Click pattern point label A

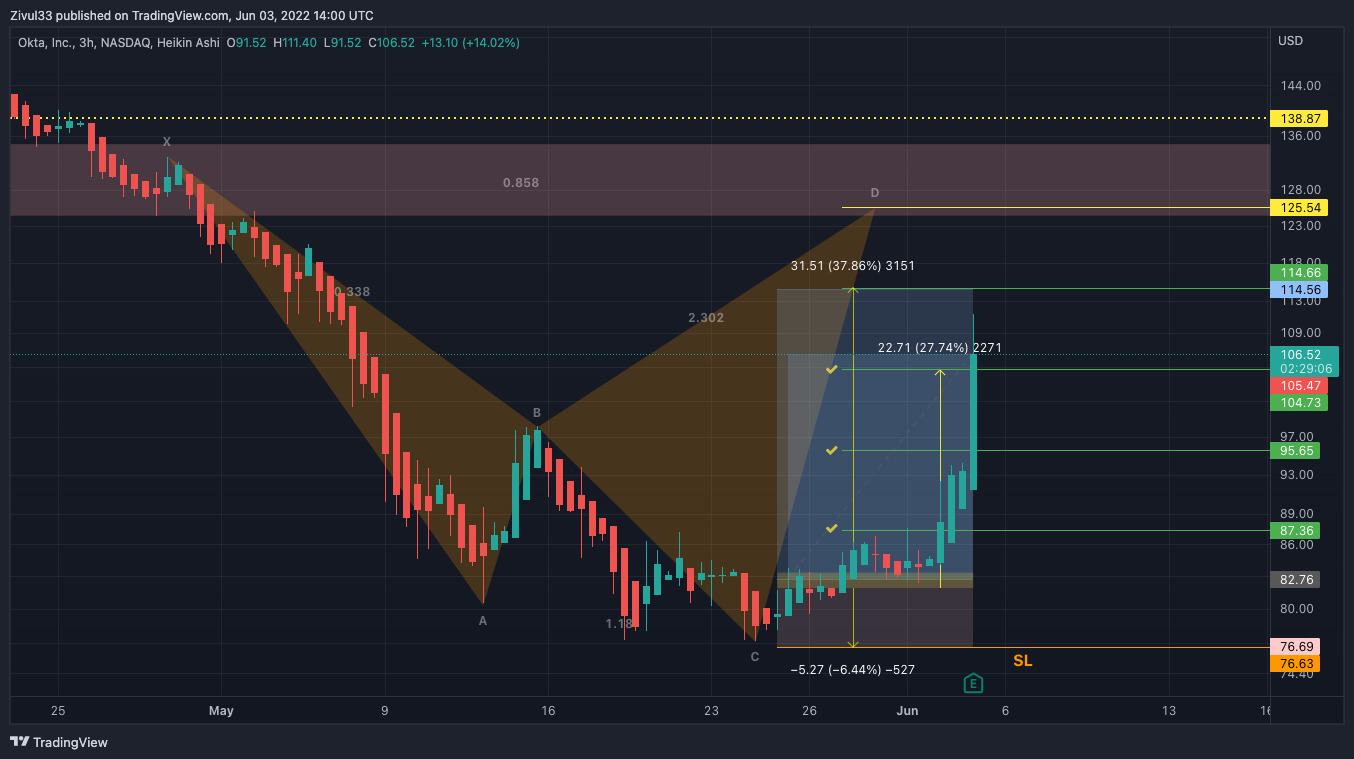[482, 621]
